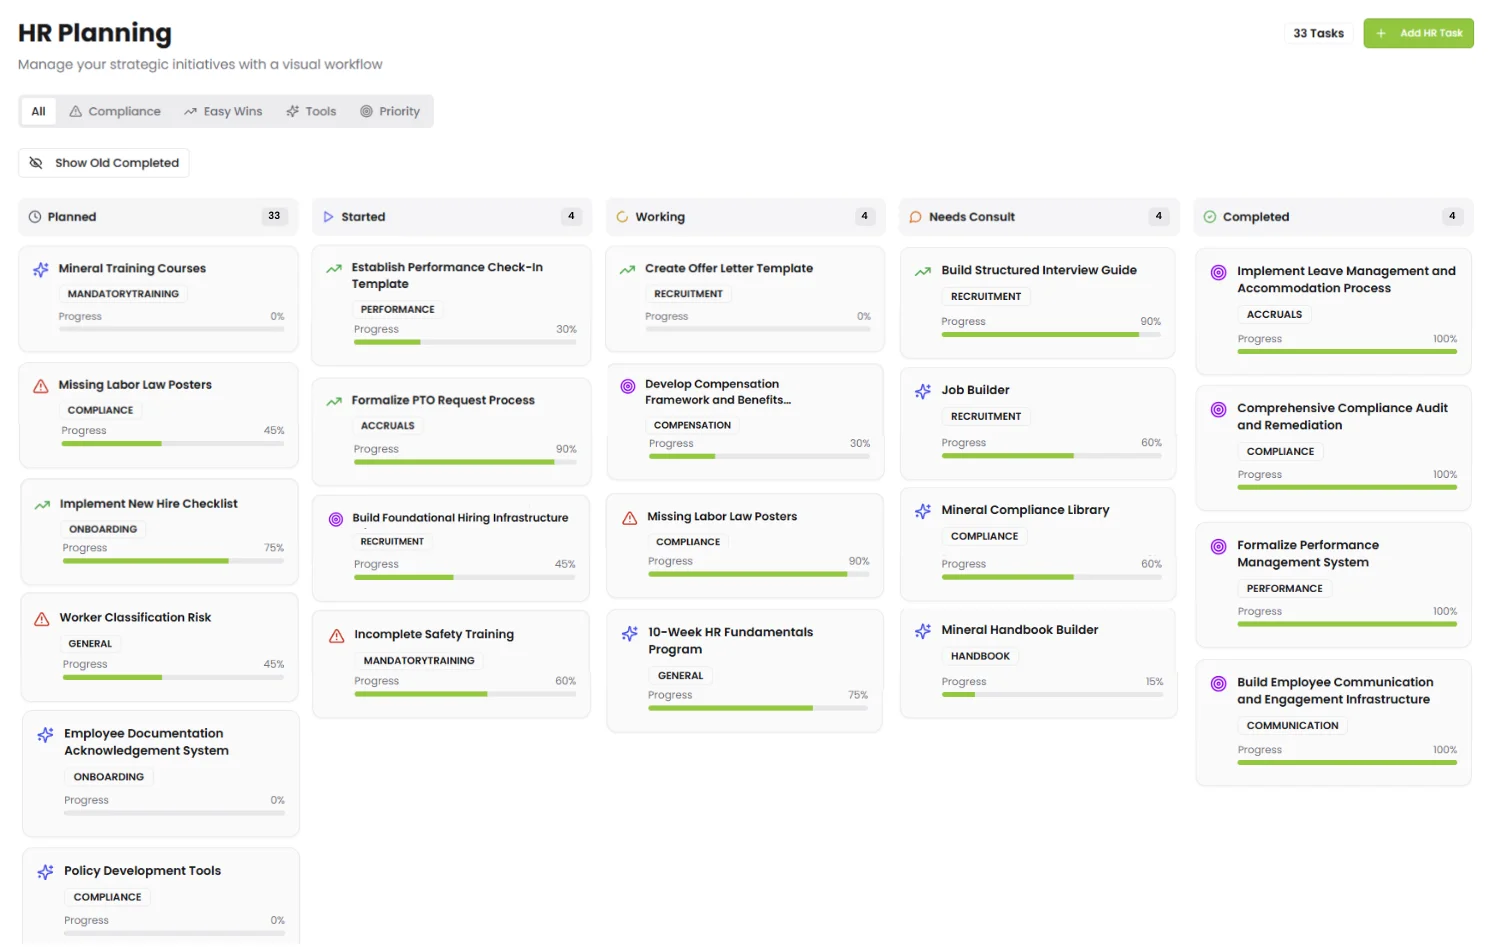
Task: Click sparkle icon on Mineral Handbook Builder card
Action: 923,631
